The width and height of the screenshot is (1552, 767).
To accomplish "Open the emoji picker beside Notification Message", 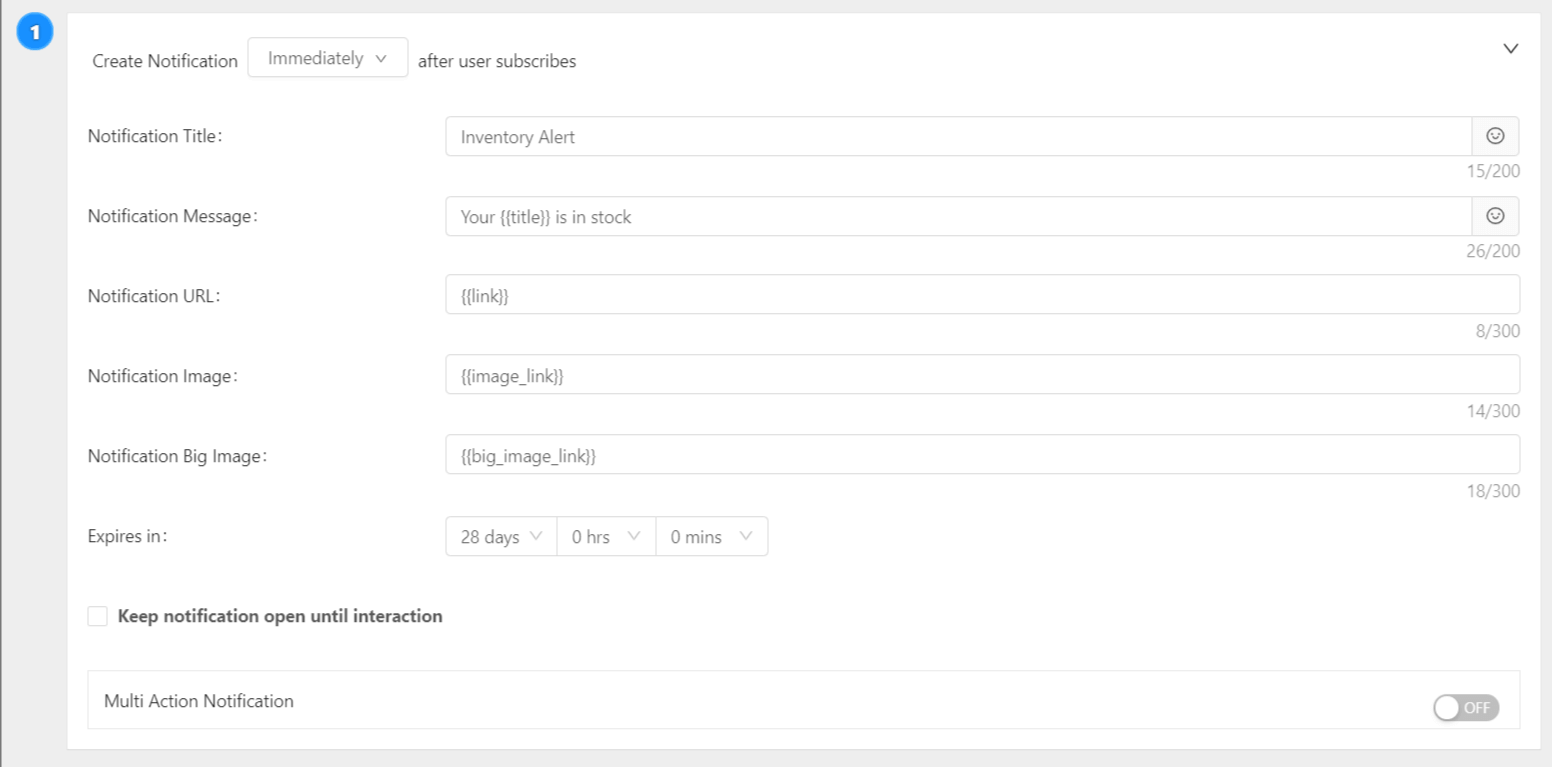I will pos(1495,216).
